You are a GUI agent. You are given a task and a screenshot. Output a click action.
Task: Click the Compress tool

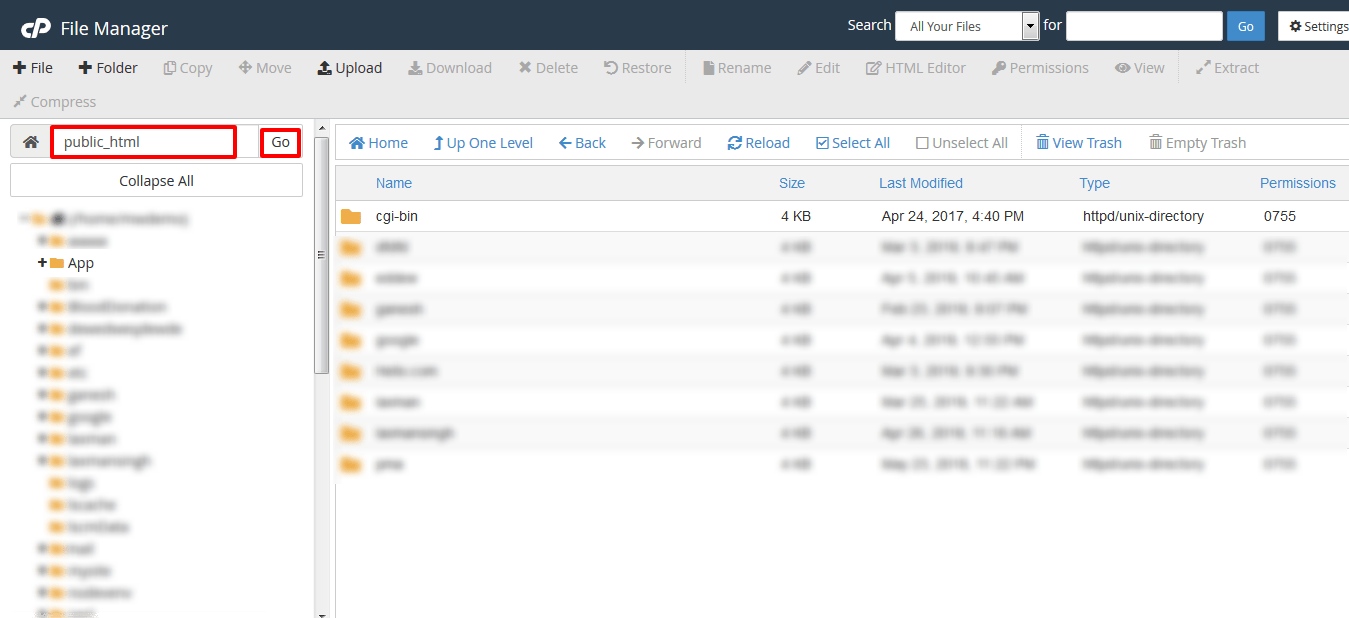click(53, 101)
